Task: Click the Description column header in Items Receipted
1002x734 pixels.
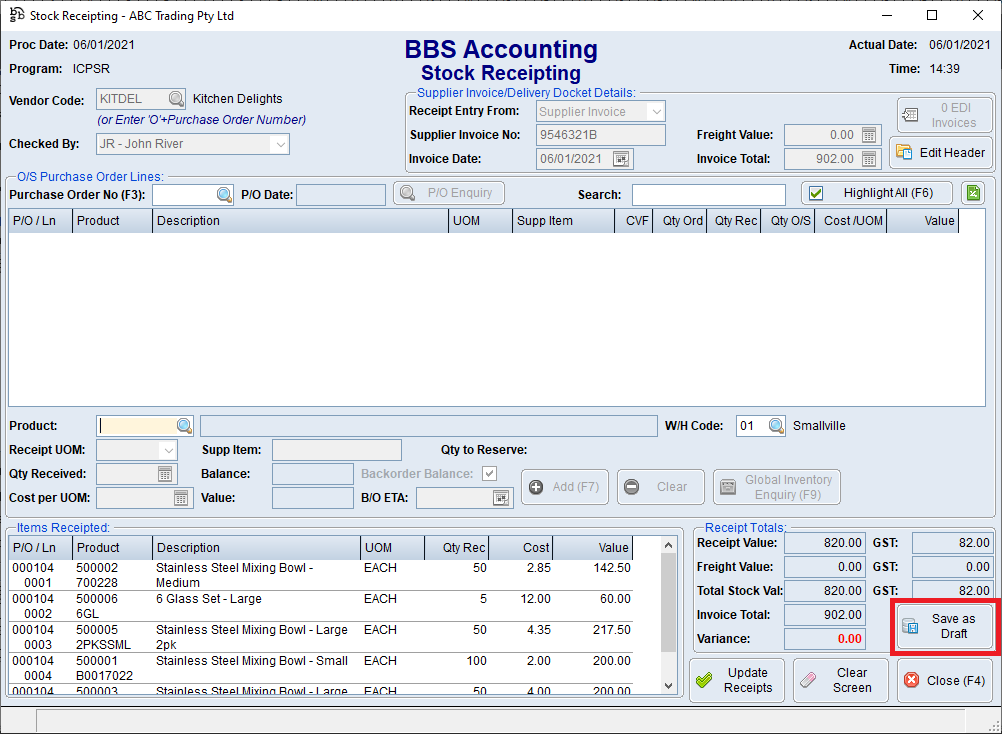Action: click(256, 548)
